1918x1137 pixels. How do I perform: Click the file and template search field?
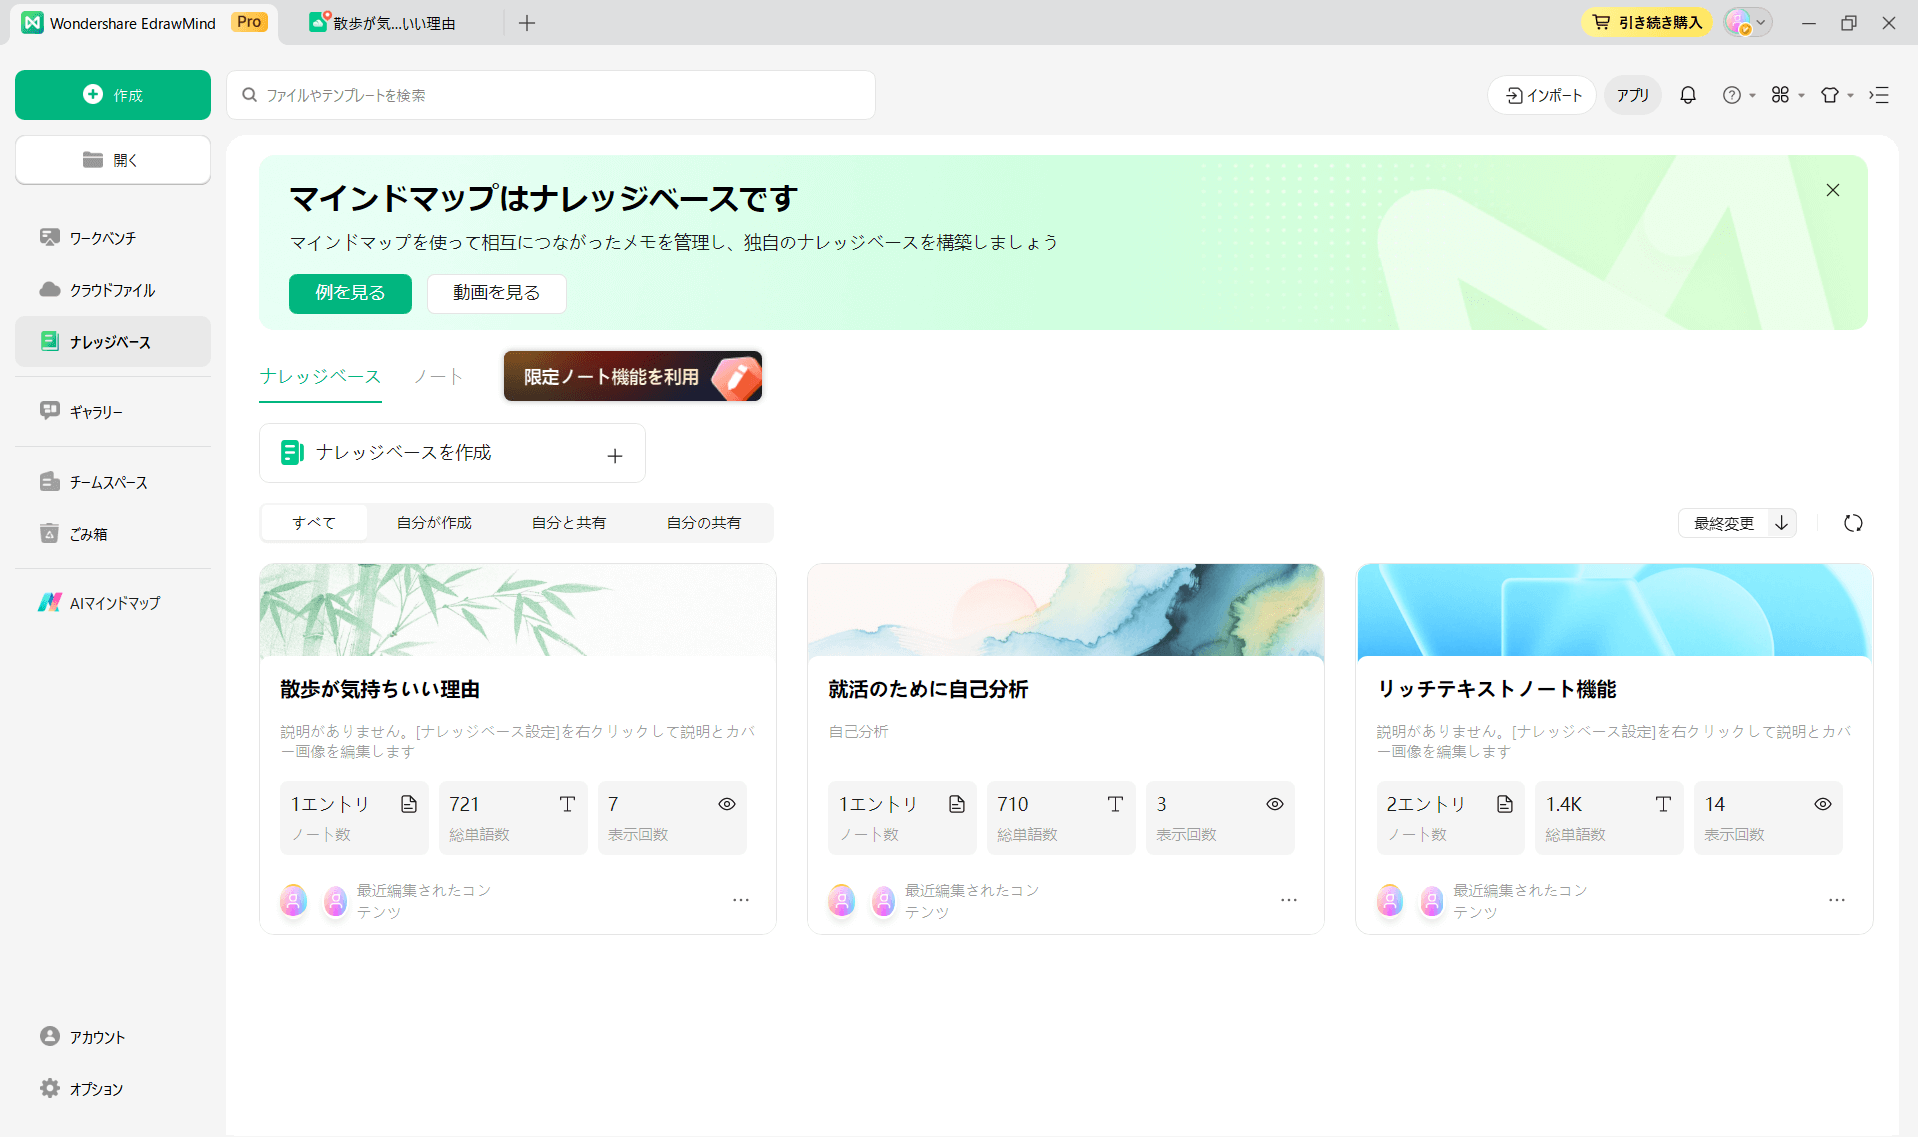550,94
